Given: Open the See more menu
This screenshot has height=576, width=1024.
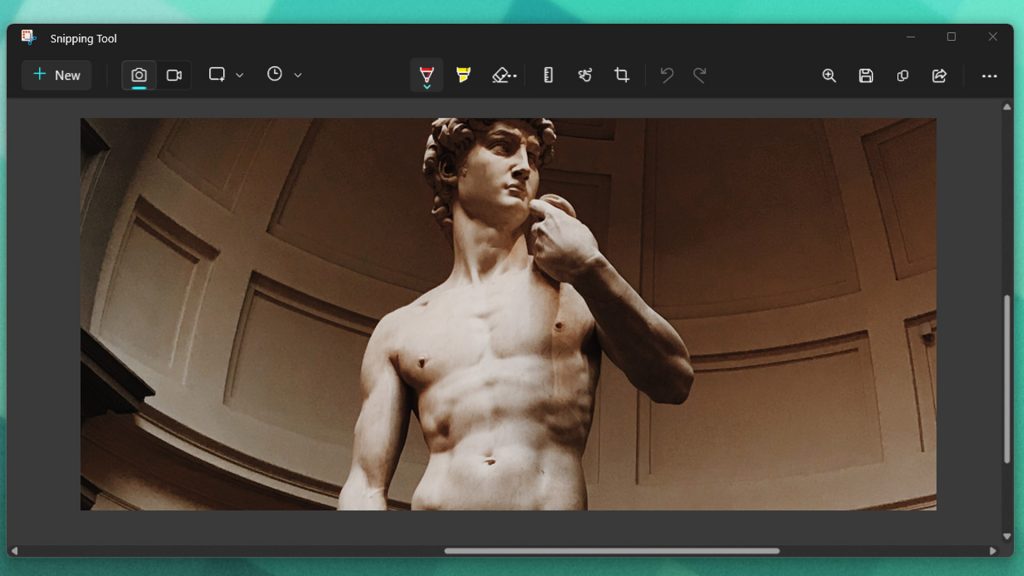Looking at the screenshot, I should [x=989, y=74].
